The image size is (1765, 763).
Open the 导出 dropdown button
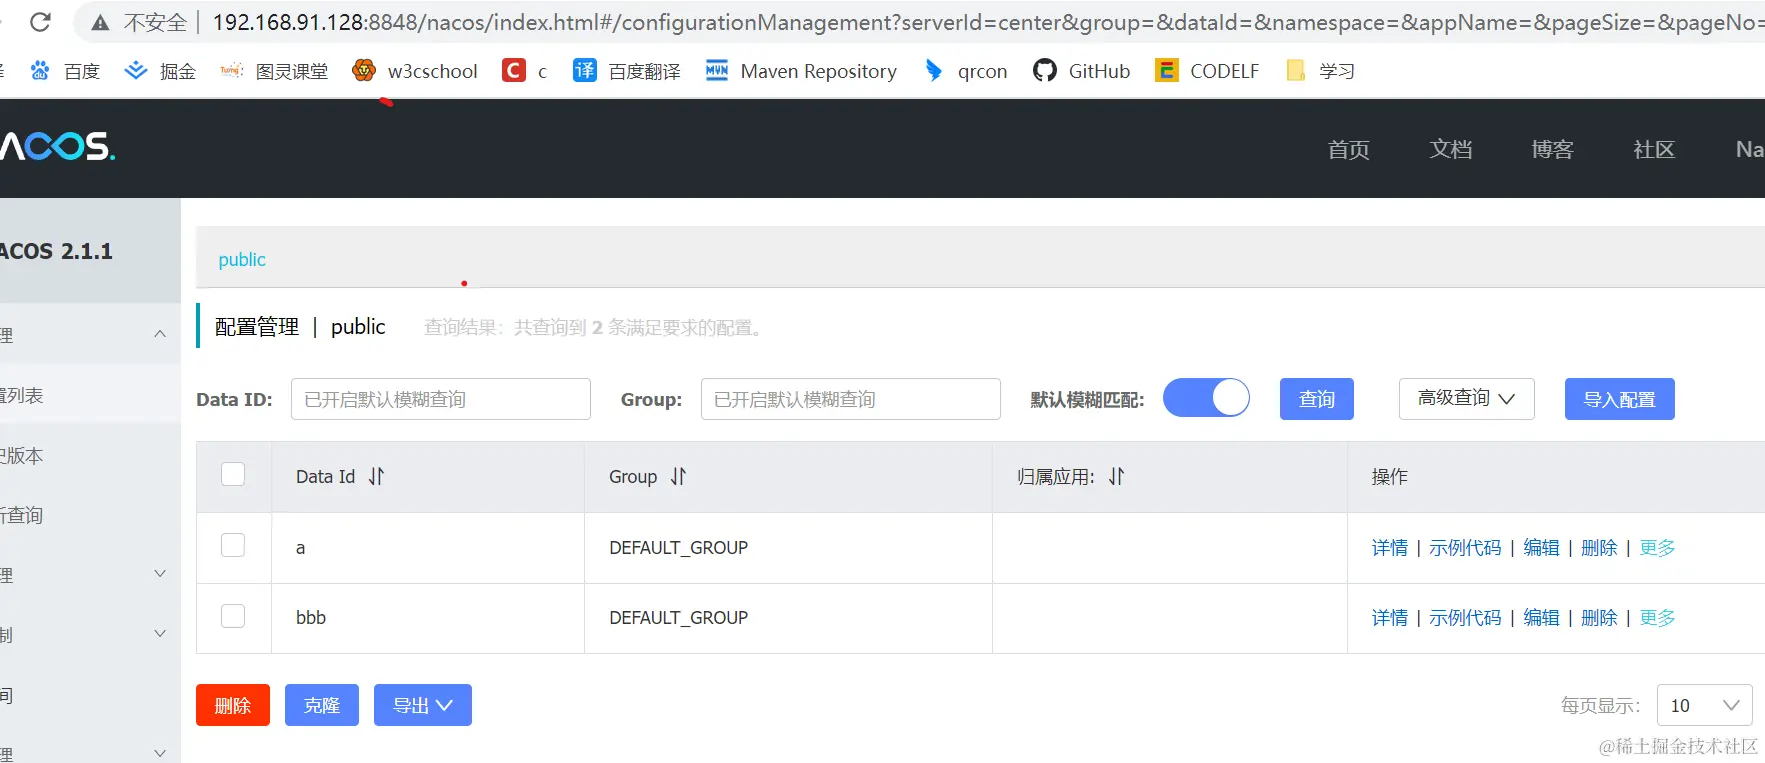[423, 705]
